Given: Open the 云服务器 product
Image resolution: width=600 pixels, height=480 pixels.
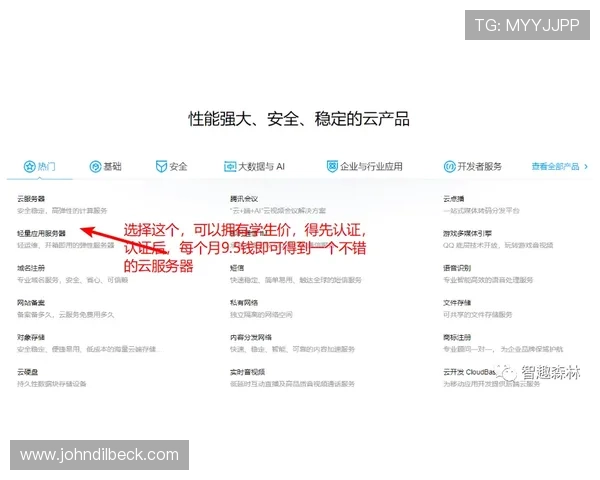Looking at the screenshot, I should [x=31, y=199].
